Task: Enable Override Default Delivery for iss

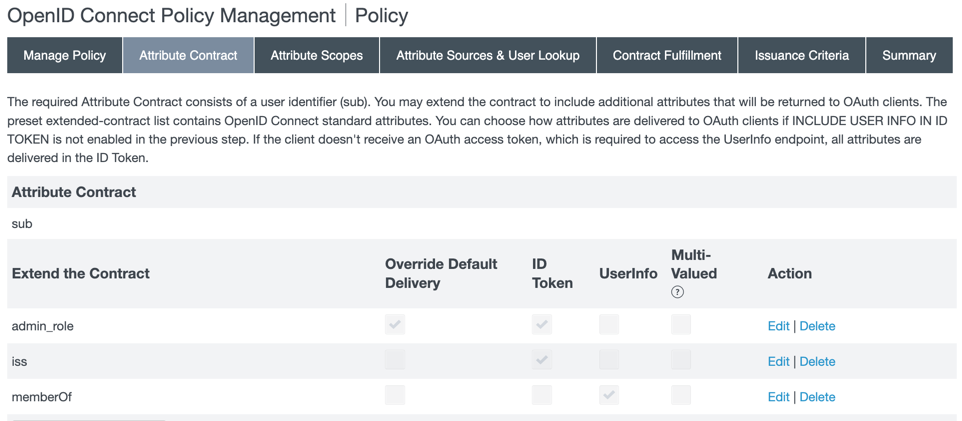Action: 395,360
